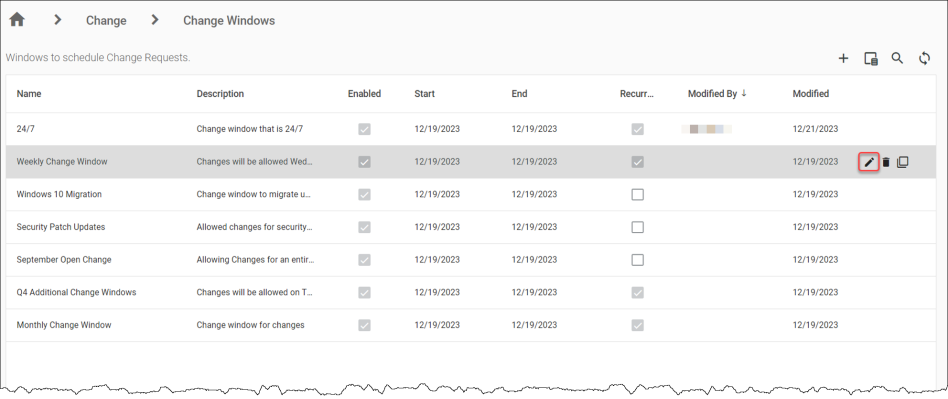Expand the first breadcrumb chevron after Home
This screenshot has width=948, height=399.
[x=58, y=20]
